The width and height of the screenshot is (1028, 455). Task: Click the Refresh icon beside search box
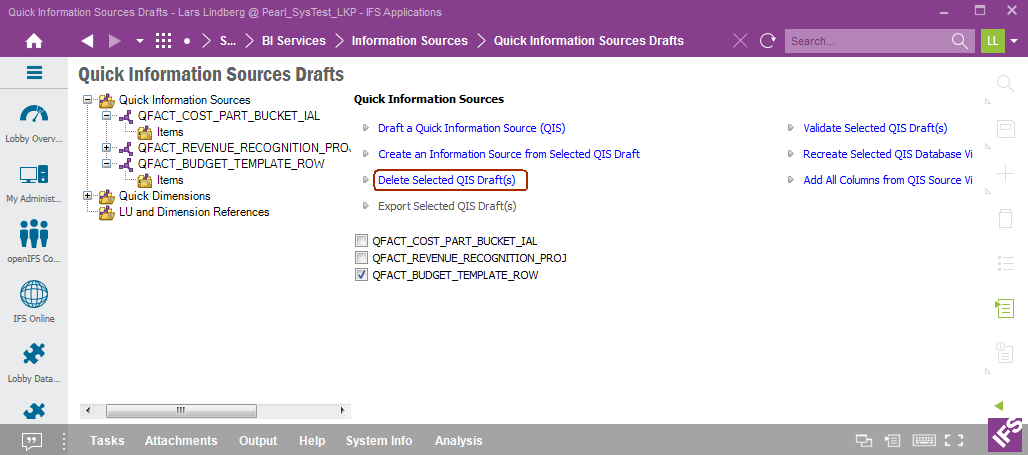[768, 41]
